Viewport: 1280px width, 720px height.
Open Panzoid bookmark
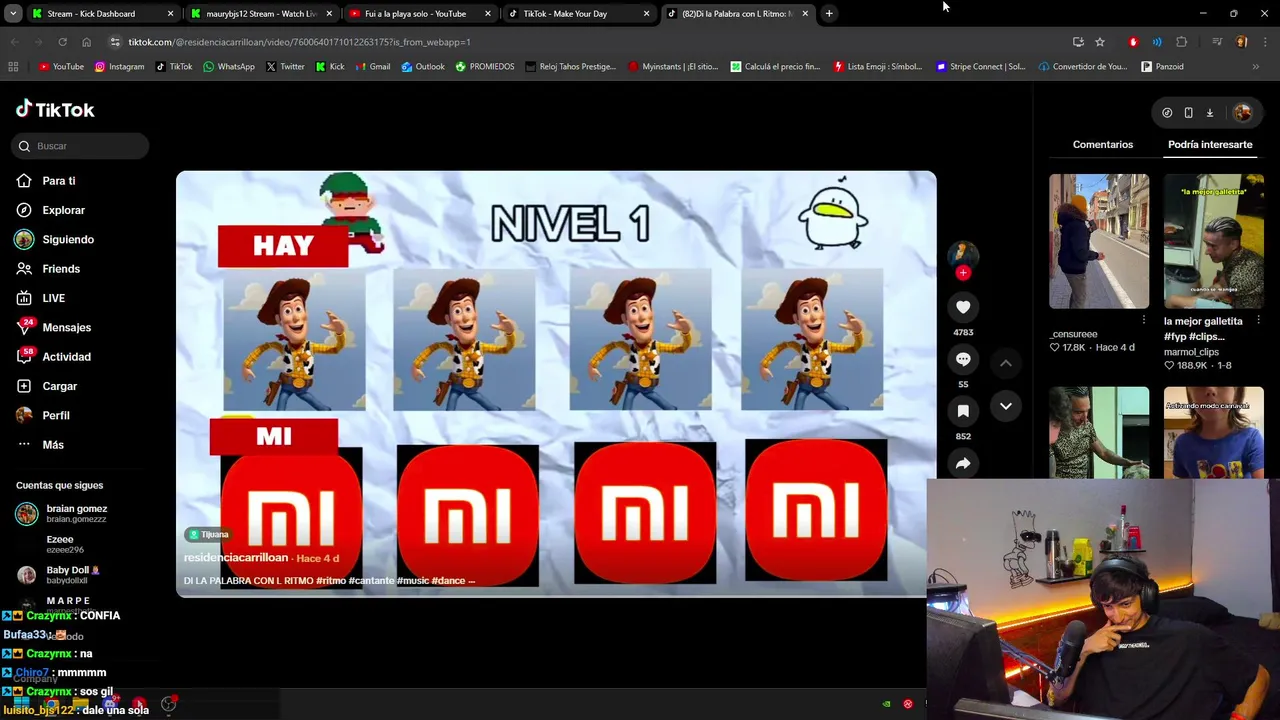coord(1163,67)
